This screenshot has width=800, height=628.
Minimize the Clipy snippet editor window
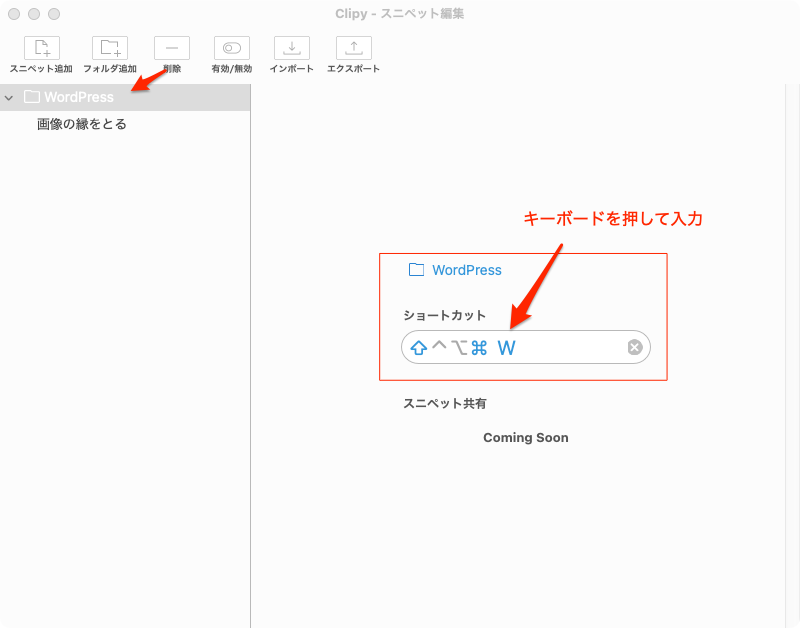tap(34, 14)
